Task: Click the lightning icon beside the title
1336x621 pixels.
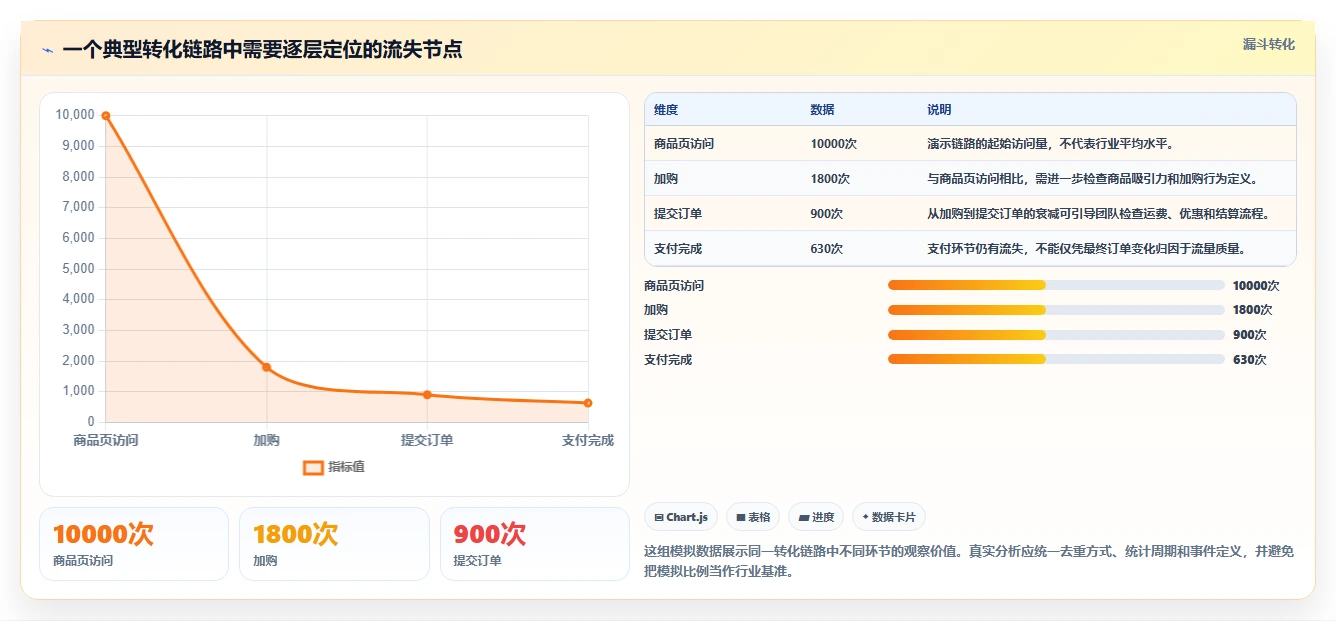Action: click(x=47, y=50)
